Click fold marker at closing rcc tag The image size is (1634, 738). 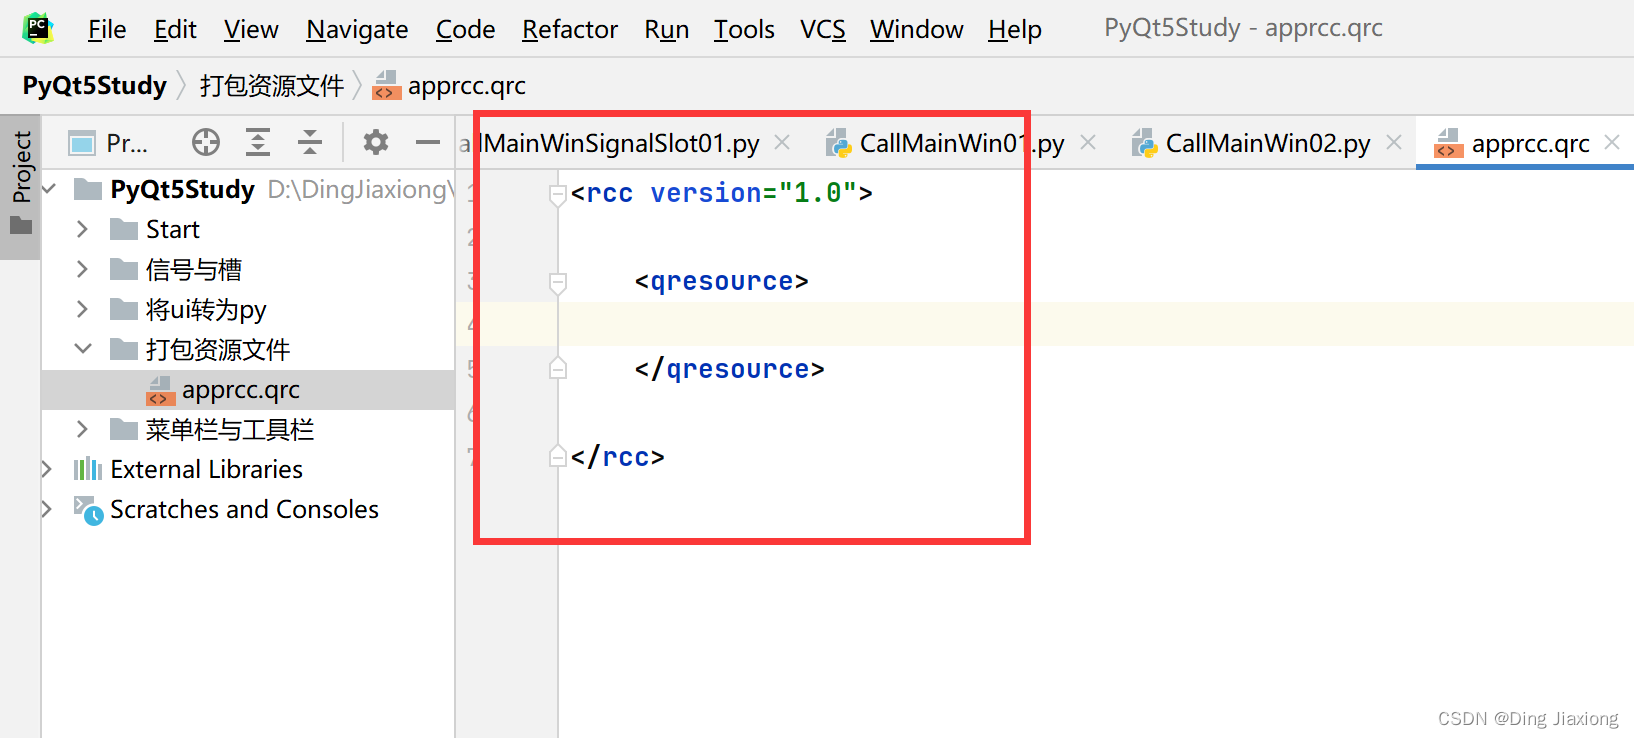558,457
